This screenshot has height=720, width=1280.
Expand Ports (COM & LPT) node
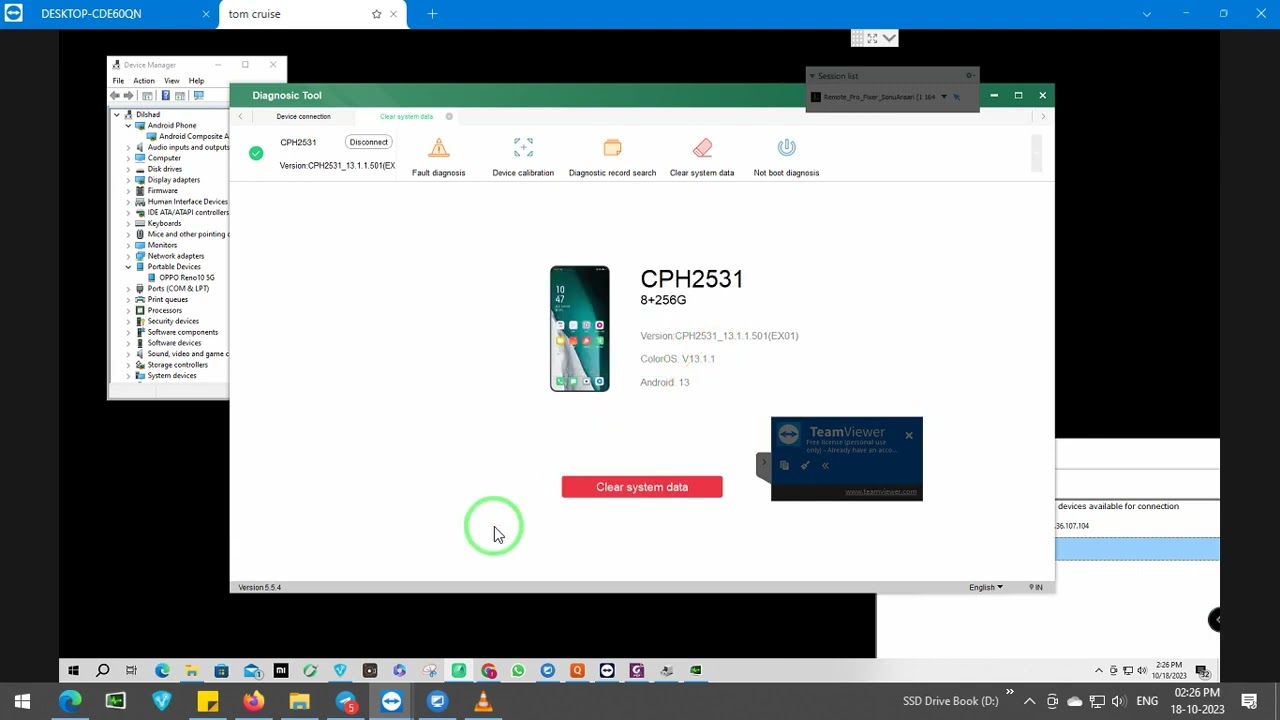tap(128, 288)
